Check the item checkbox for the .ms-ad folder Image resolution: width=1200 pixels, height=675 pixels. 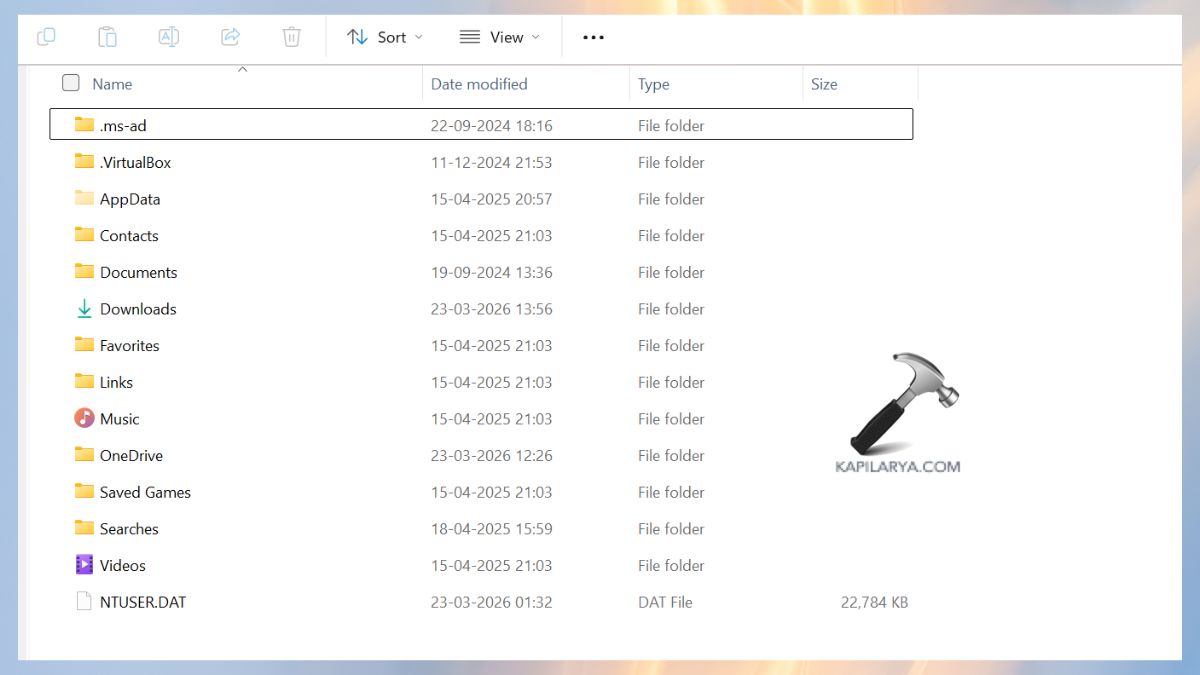pos(70,125)
